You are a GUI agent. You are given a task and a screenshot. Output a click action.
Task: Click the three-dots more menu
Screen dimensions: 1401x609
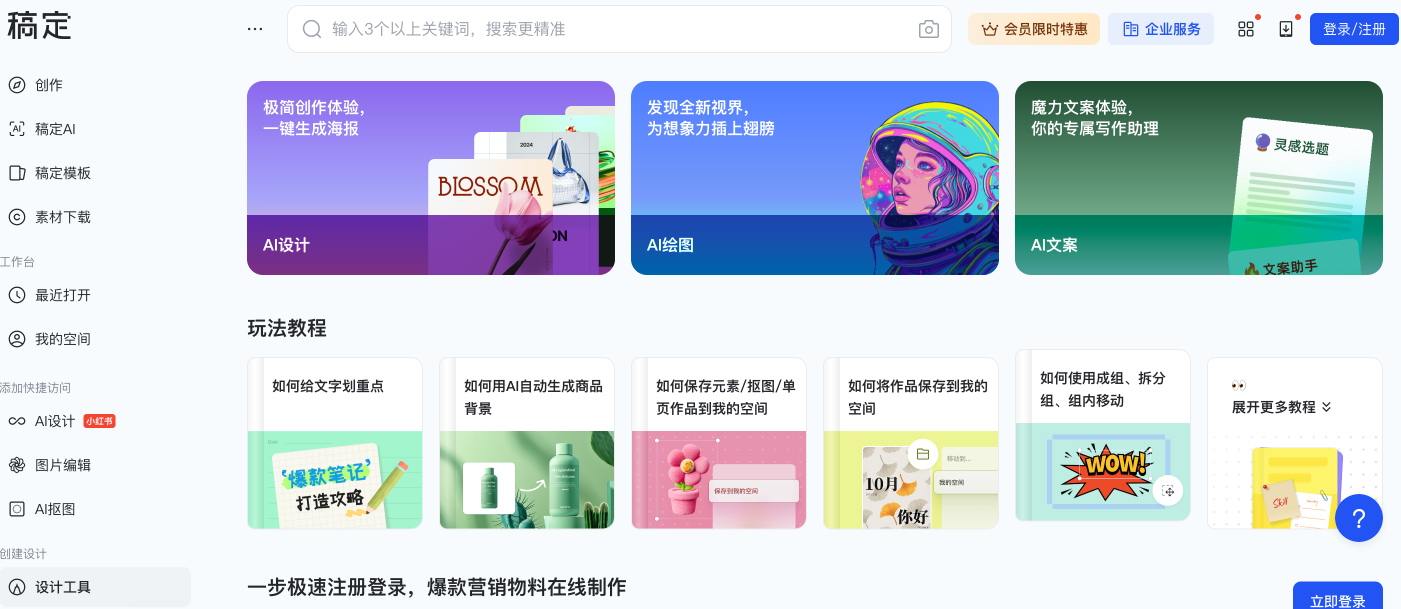click(255, 29)
